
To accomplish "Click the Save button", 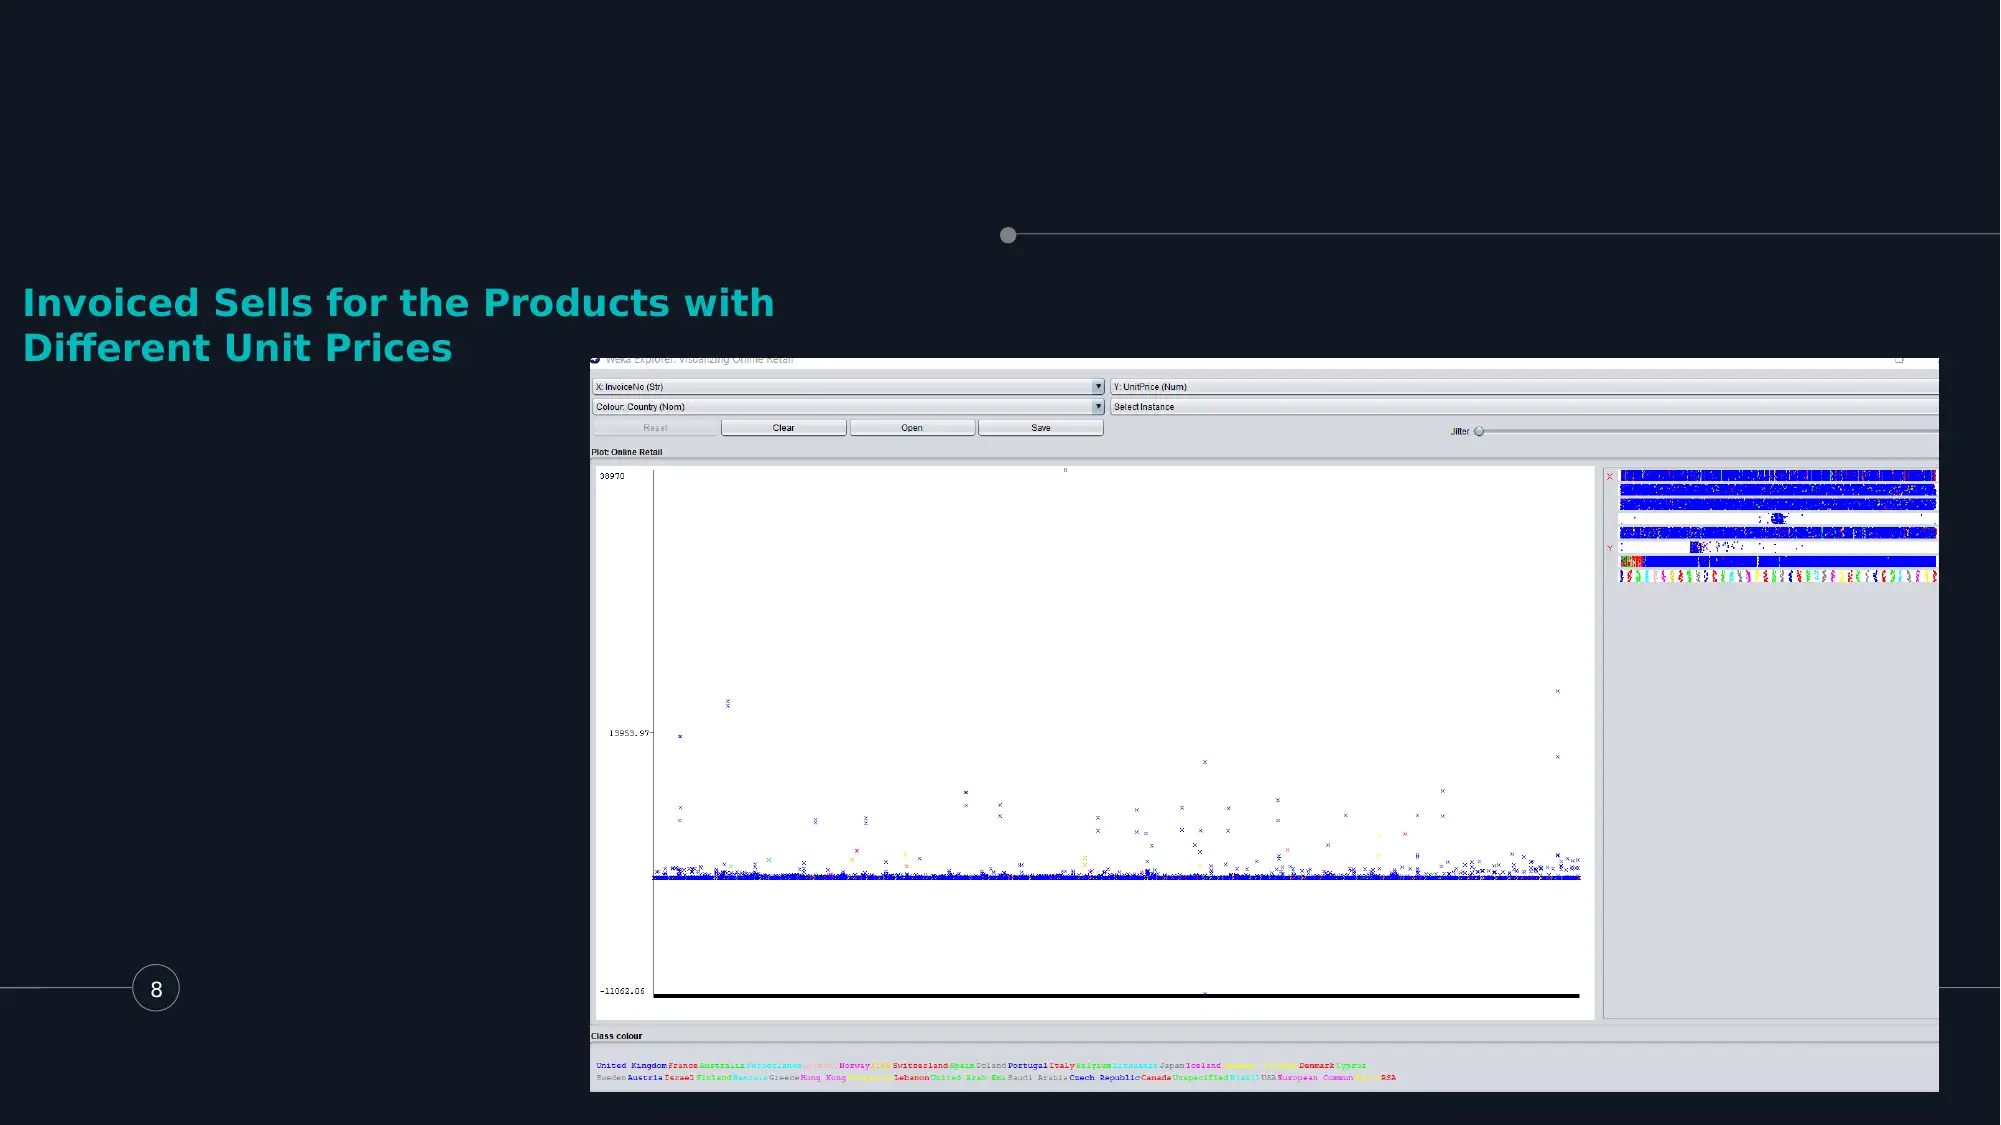I will (1041, 428).
